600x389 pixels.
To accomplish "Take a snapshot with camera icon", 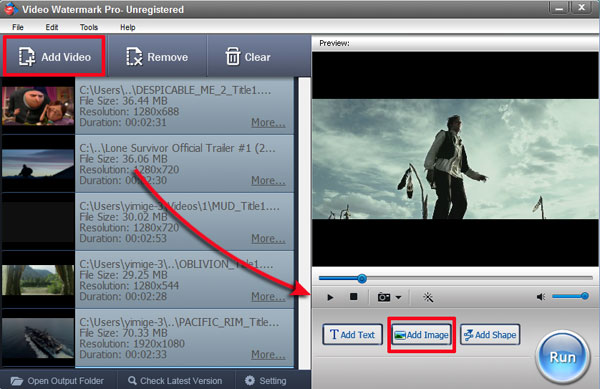I will click(x=384, y=297).
